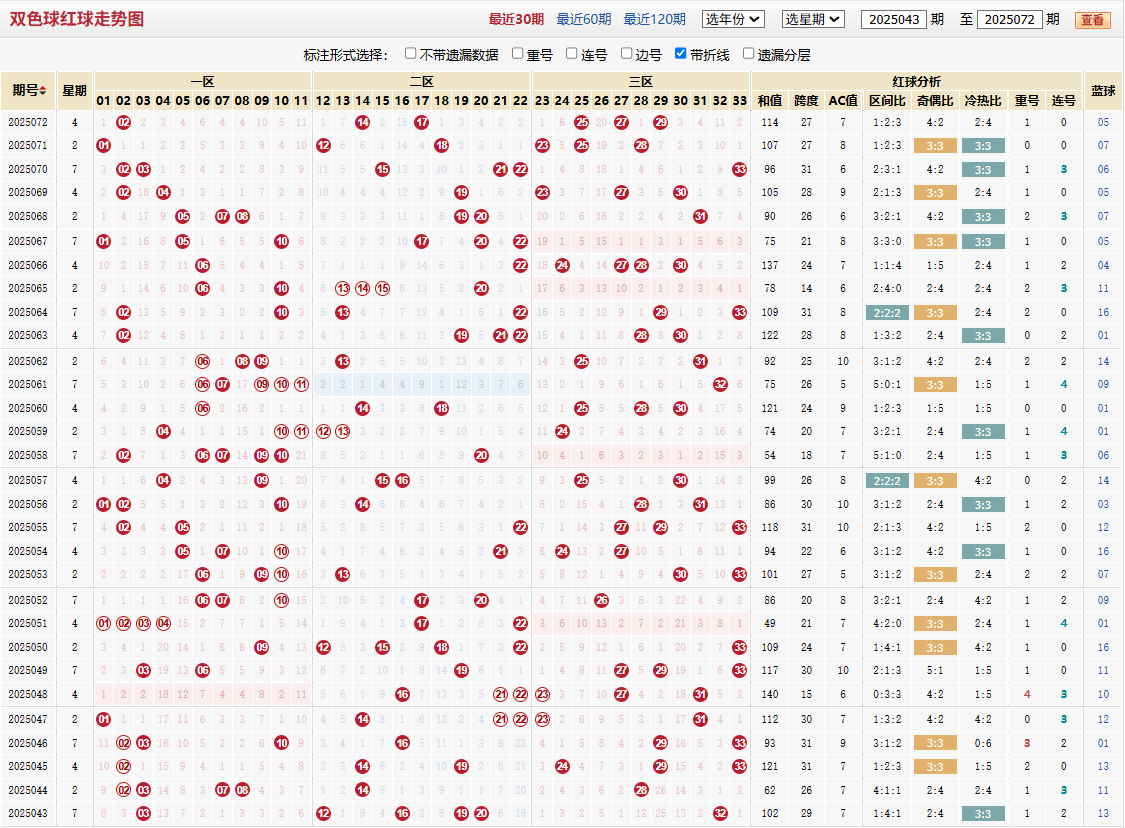This screenshot has width=1125, height=828.
Task: Click the 二区 section header
Action: [422, 82]
